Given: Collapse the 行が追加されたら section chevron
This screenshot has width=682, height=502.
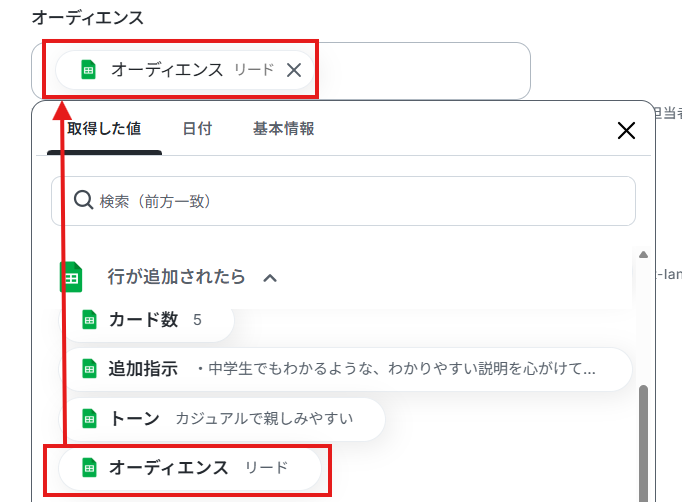Looking at the screenshot, I should 270,278.
